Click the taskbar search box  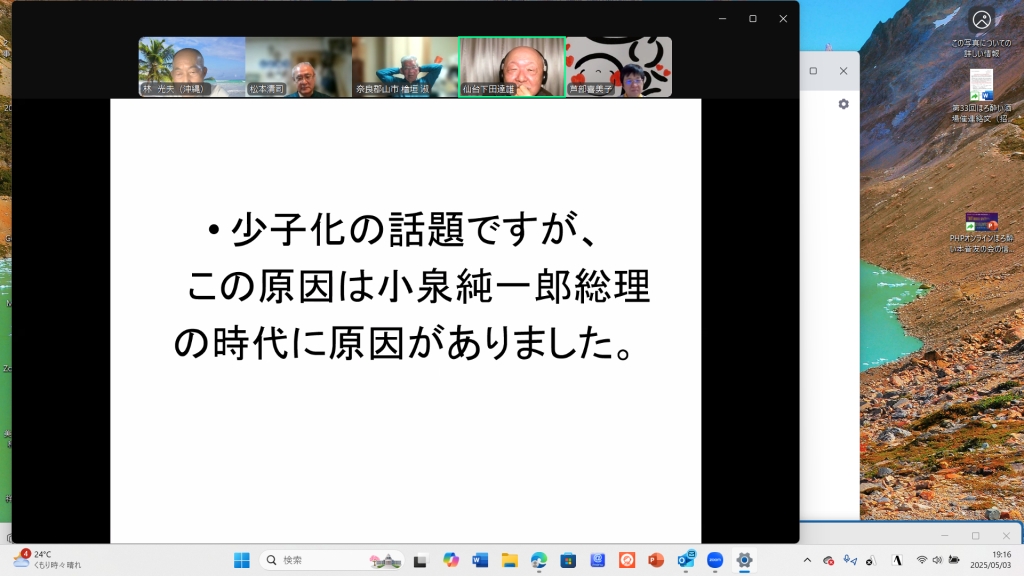click(x=332, y=560)
